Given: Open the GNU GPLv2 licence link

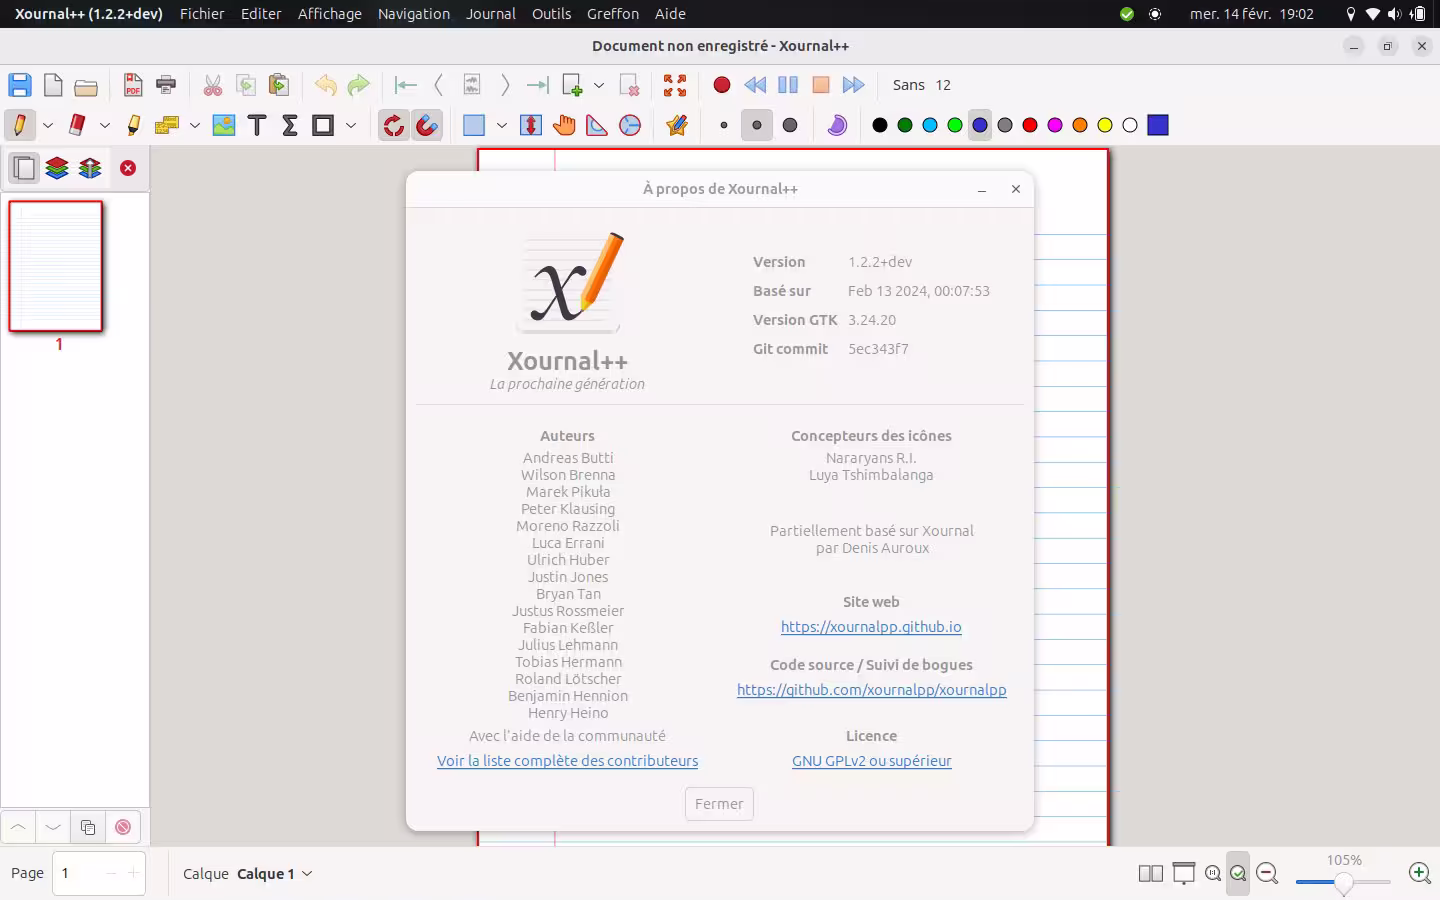Looking at the screenshot, I should coord(872,761).
